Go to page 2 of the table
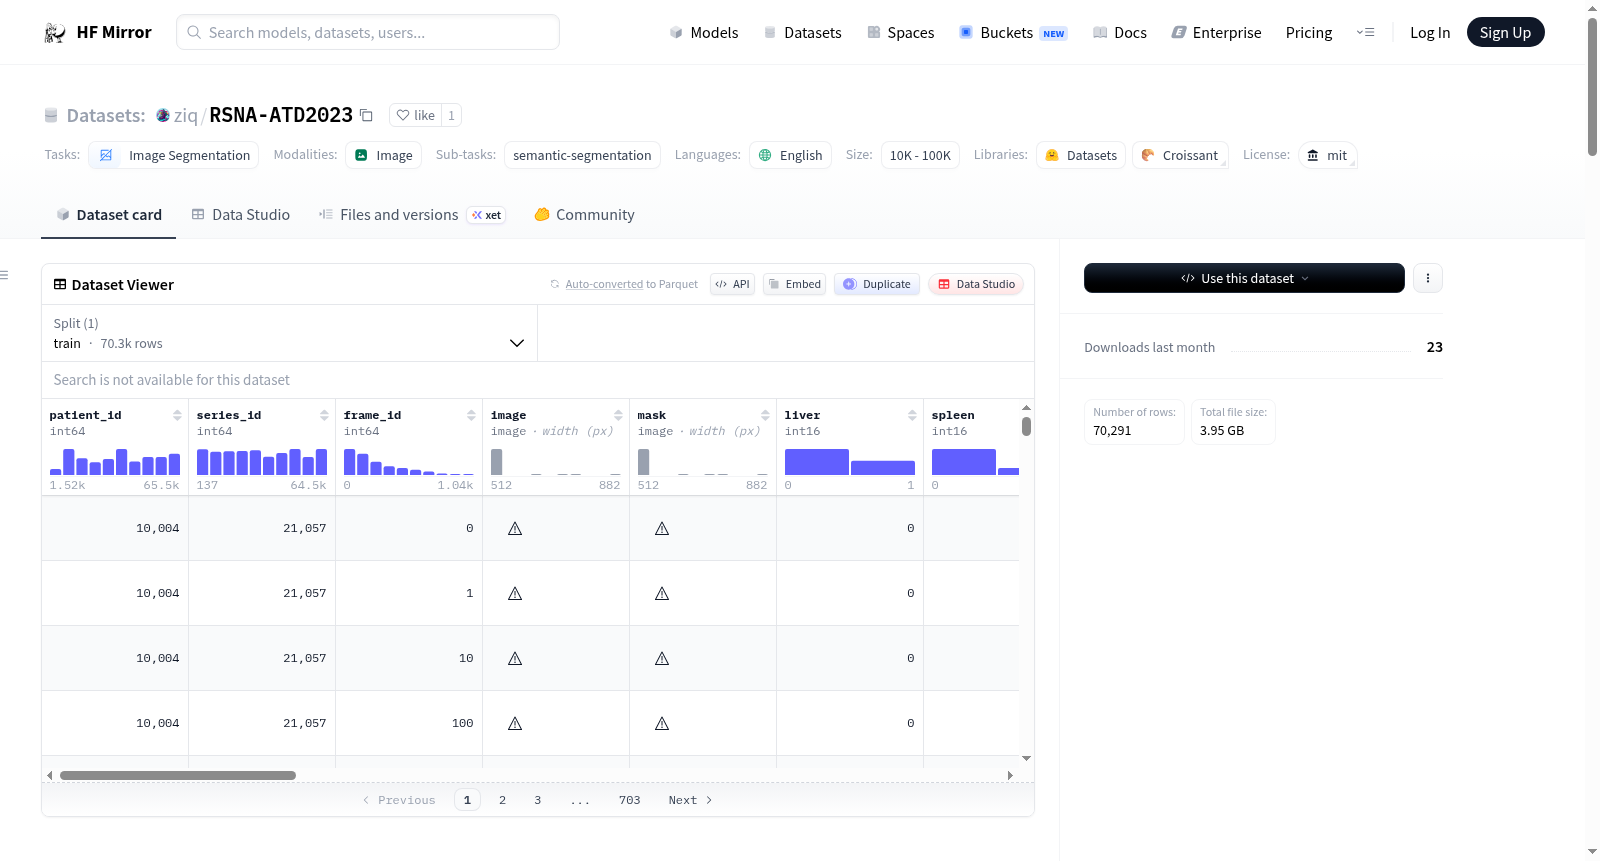The width and height of the screenshot is (1600, 861). 502,800
